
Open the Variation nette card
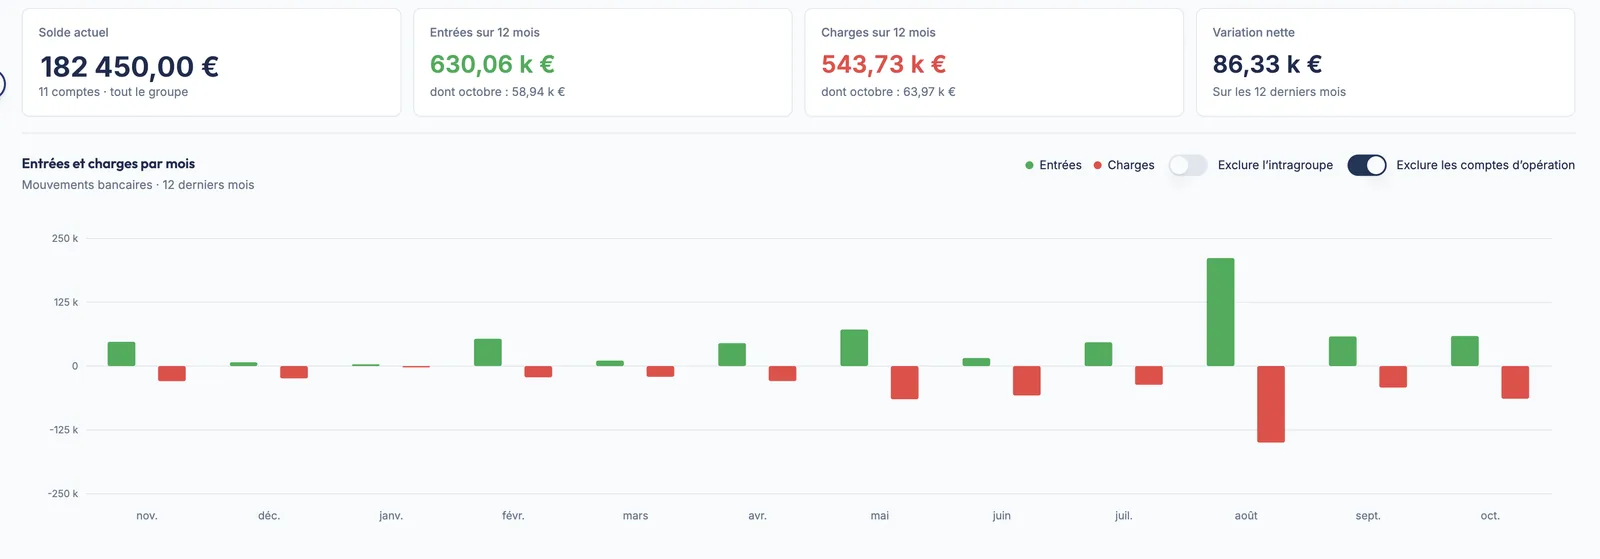pos(1385,63)
